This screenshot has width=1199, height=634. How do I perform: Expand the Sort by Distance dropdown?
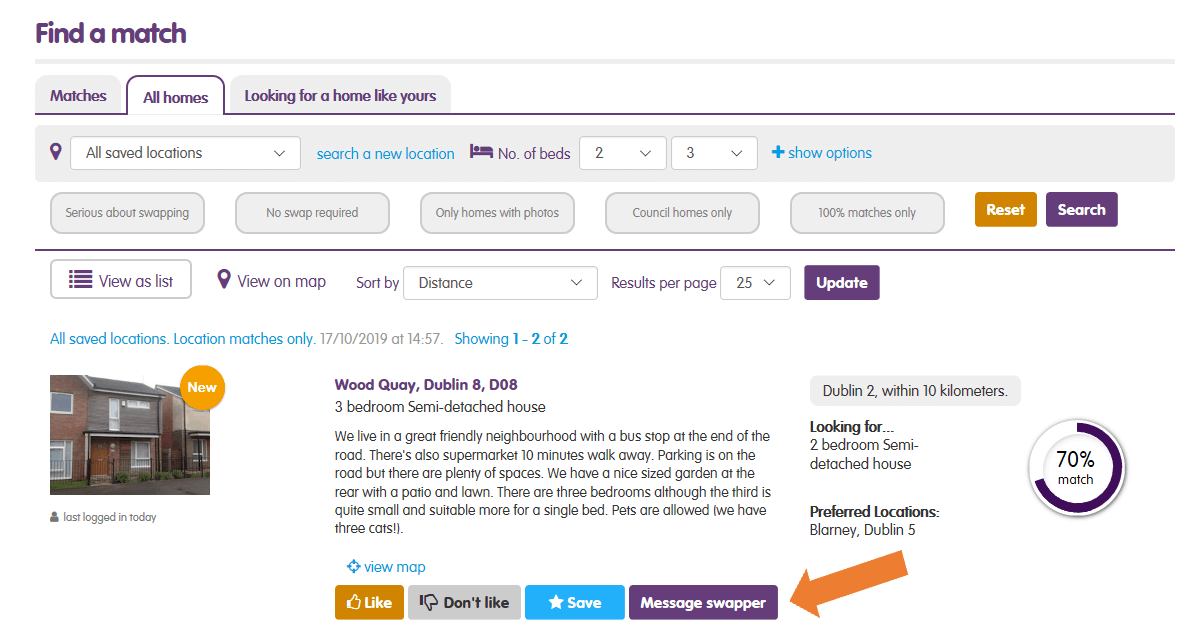pyautogui.click(x=500, y=283)
